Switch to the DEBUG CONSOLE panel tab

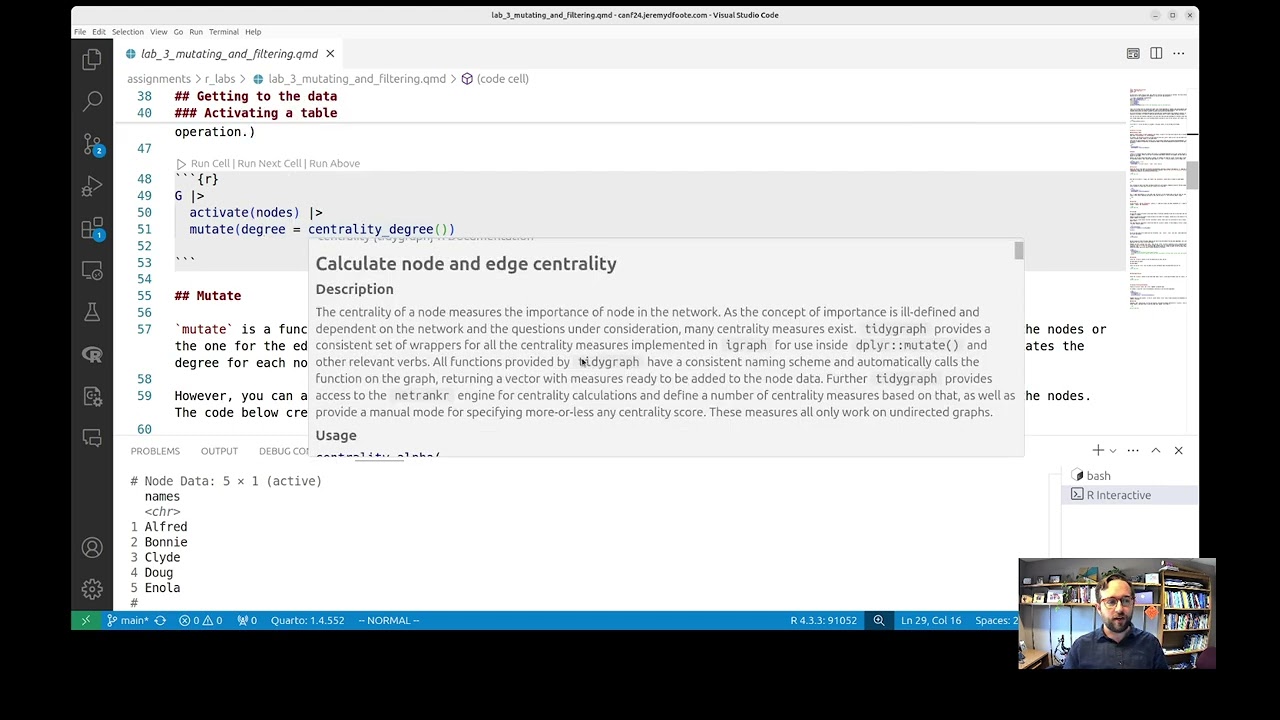coord(283,451)
